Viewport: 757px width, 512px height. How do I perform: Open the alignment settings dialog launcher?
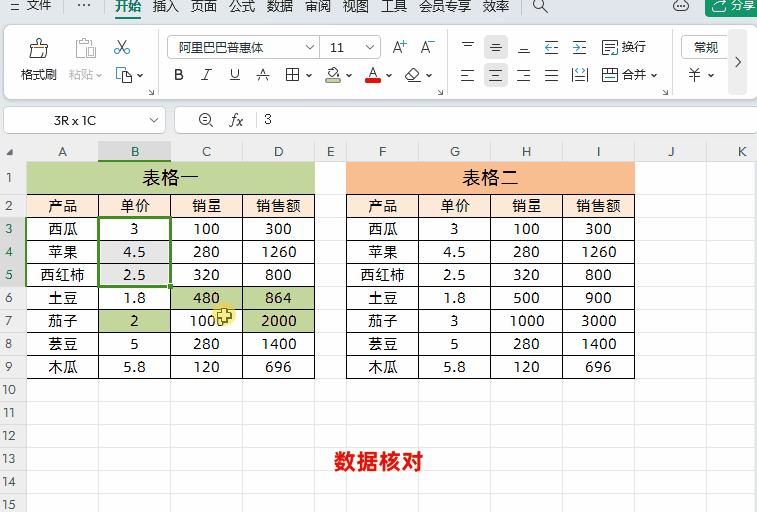[x=665, y=92]
